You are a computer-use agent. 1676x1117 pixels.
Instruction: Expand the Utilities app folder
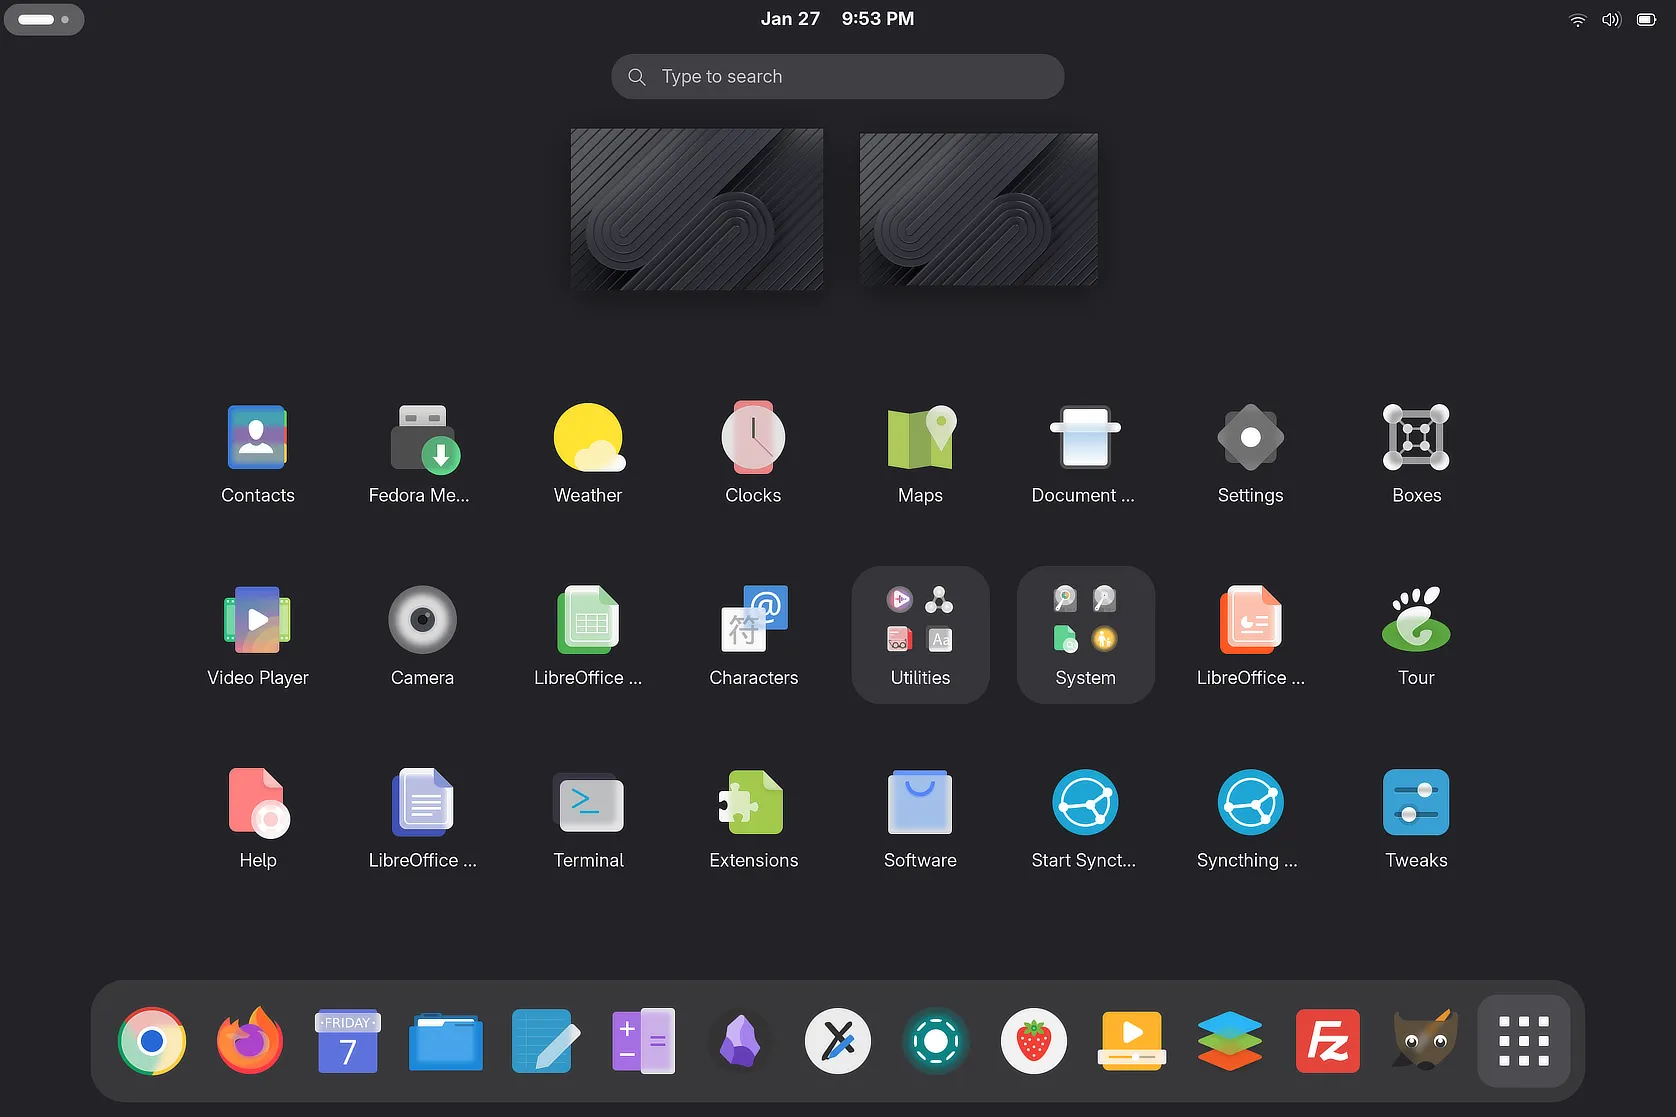pyautogui.click(x=920, y=634)
